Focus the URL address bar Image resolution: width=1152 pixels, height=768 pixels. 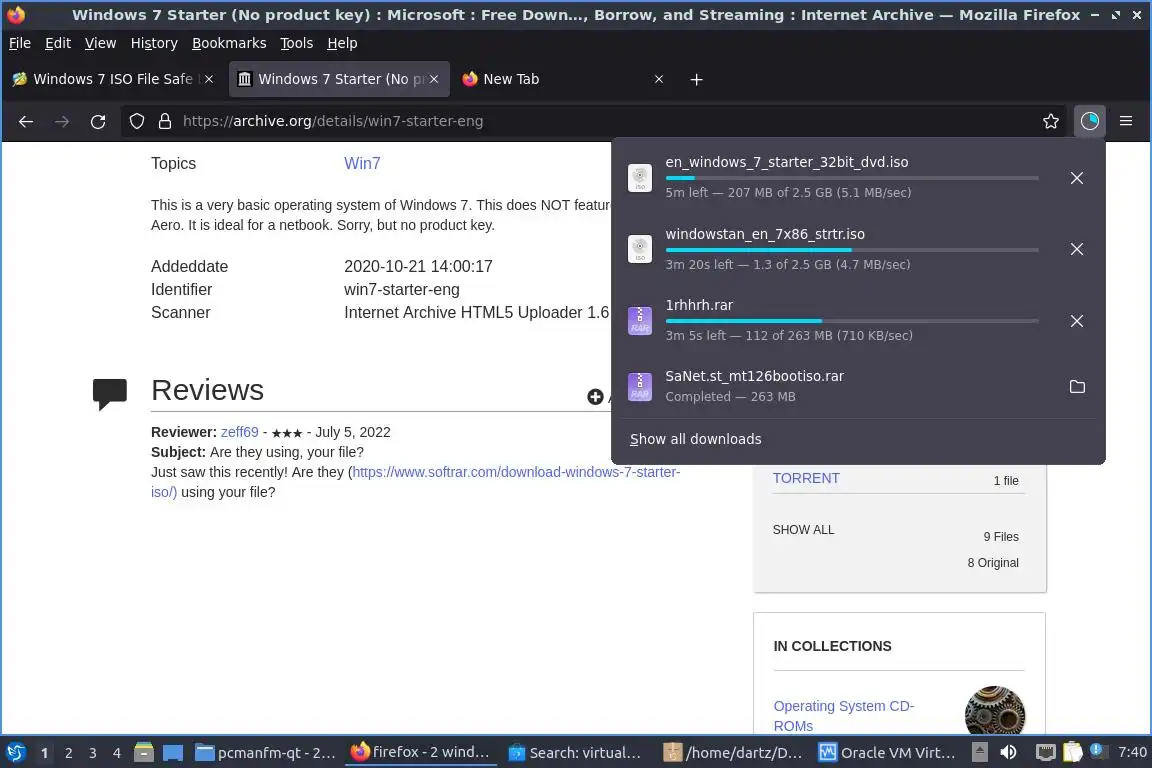(x=602, y=121)
